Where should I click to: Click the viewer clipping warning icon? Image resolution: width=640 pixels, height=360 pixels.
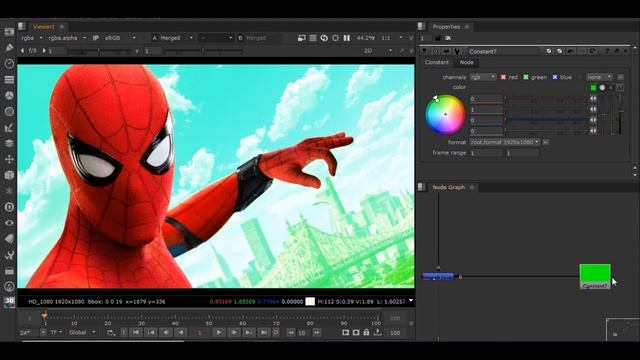[x=302, y=38]
